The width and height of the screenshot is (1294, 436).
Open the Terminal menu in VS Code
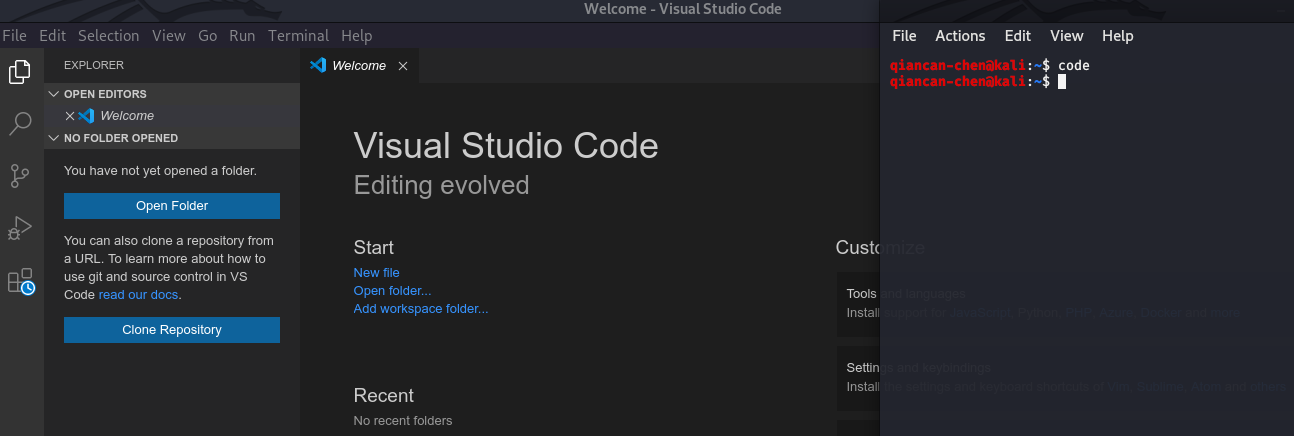click(x=298, y=36)
